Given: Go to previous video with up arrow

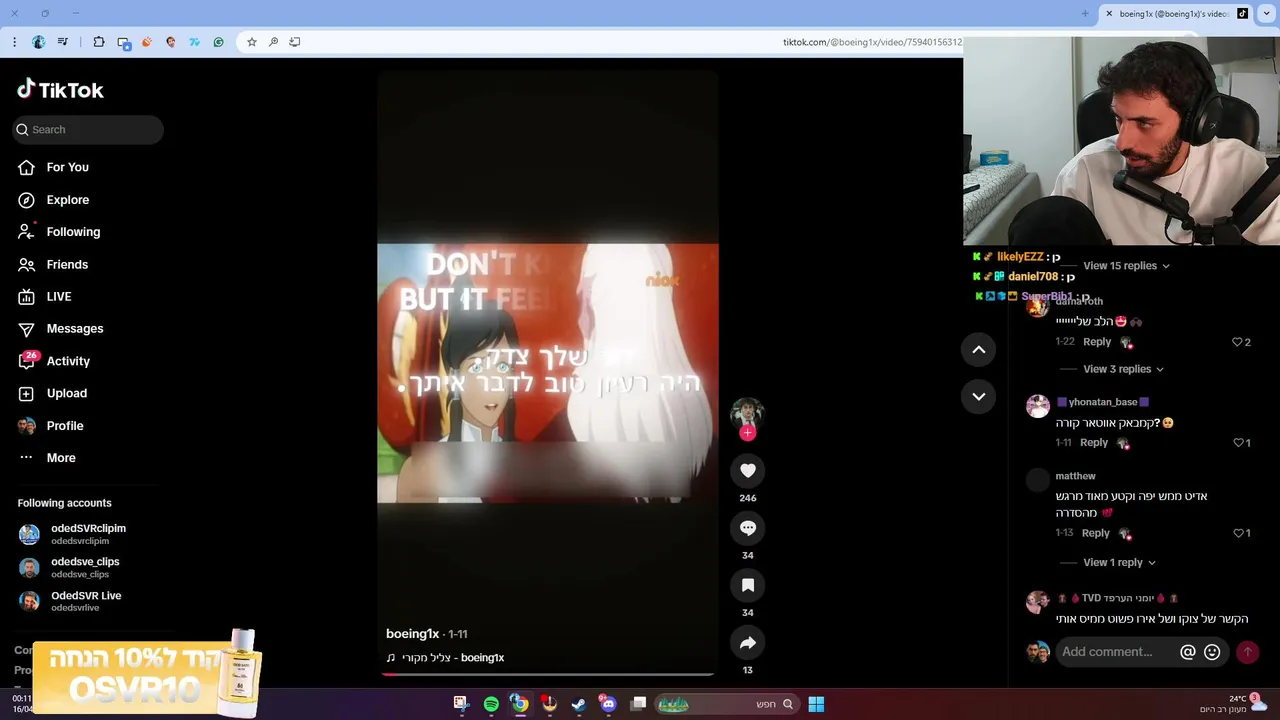Looking at the screenshot, I should 979,349.
